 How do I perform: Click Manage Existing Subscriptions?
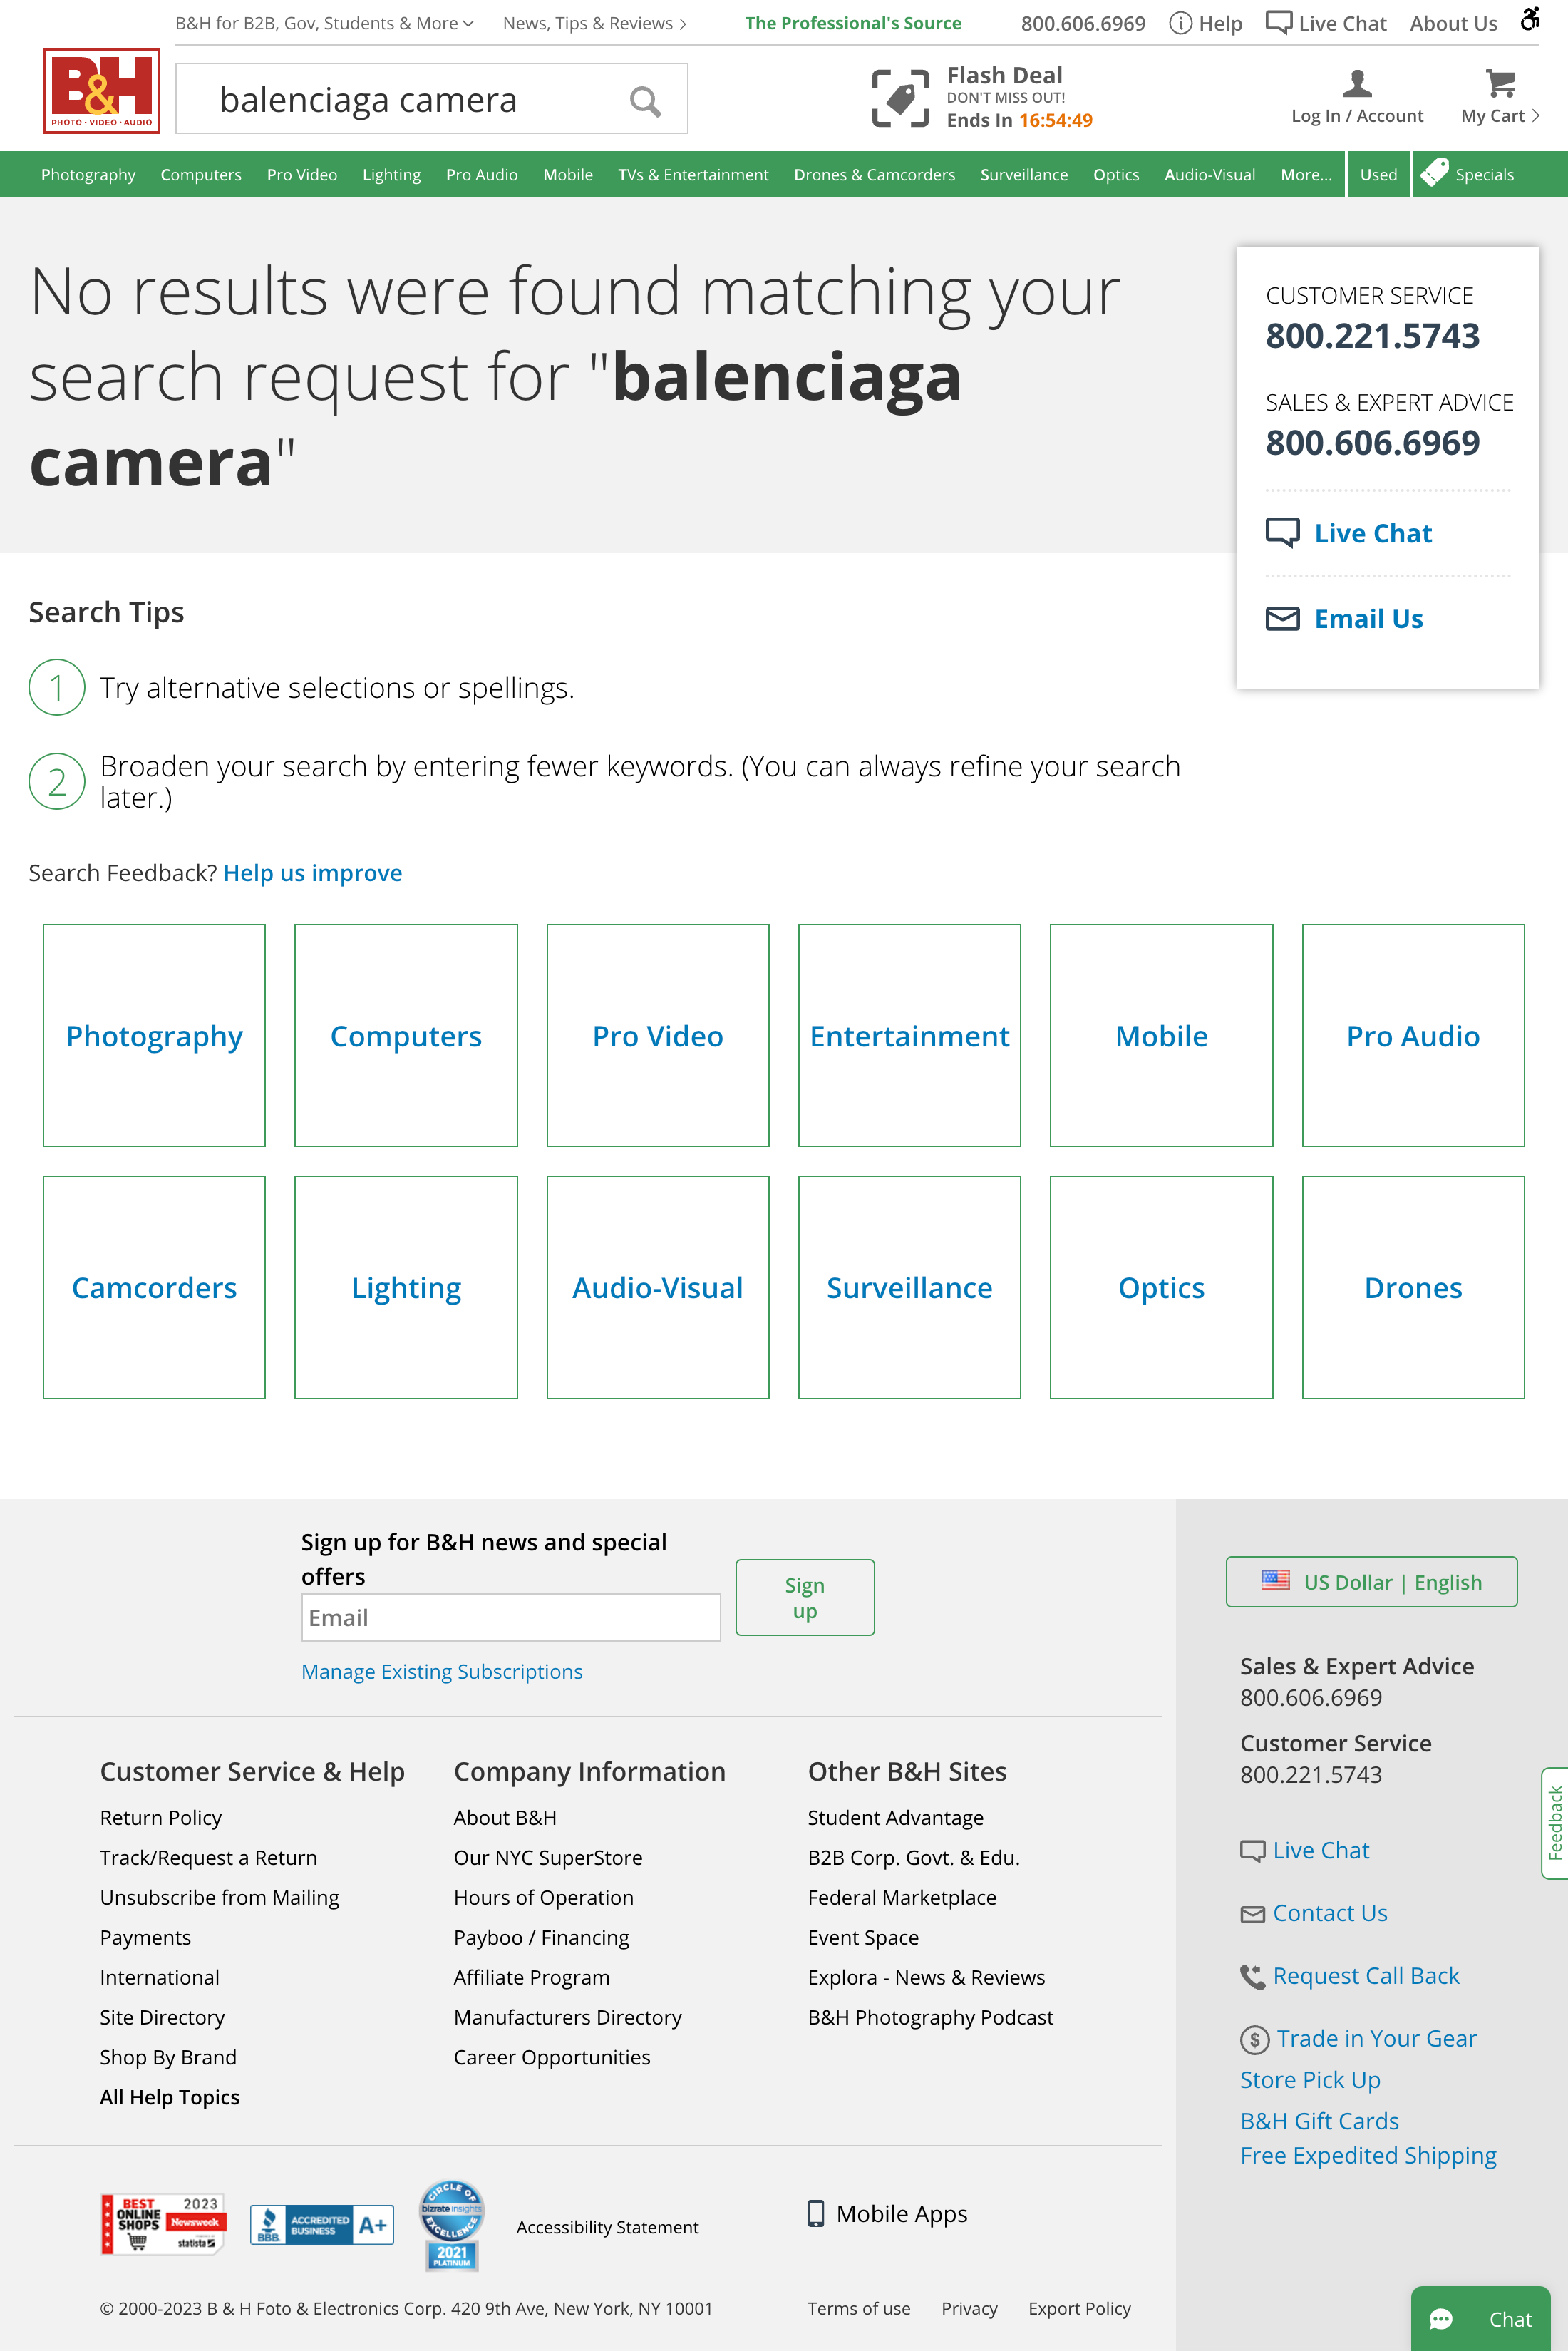[x=442, y=1671]
